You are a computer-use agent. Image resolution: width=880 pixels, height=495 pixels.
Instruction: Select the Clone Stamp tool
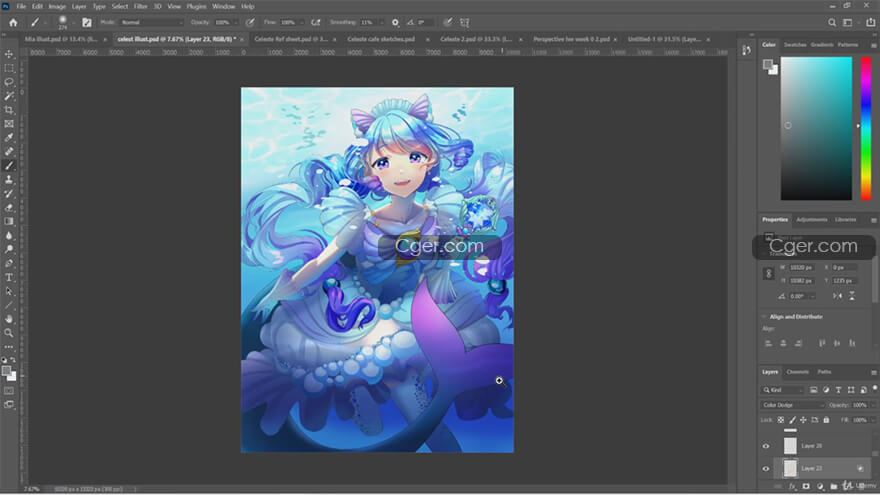(9, 180)
